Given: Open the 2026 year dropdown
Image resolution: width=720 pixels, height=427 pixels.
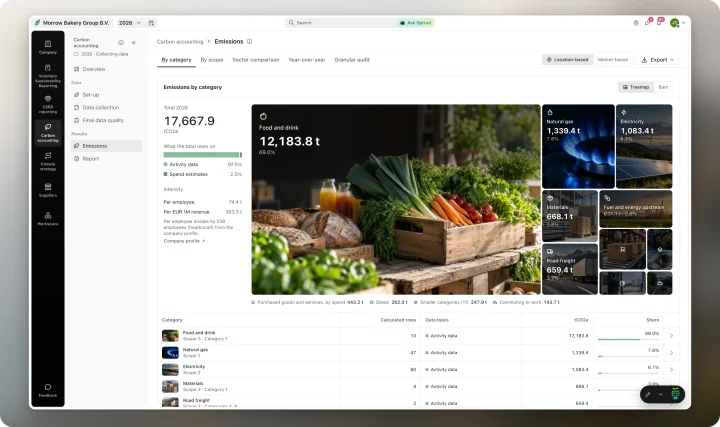Looking at the screenshot, I should 129,22.
